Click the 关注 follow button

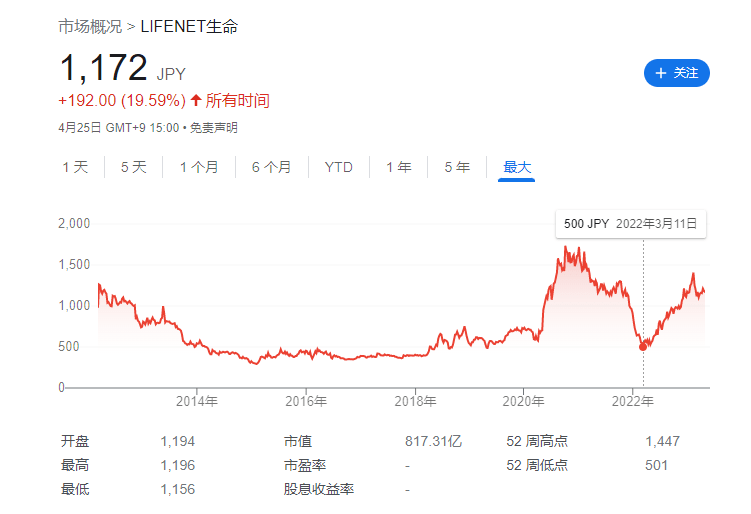[x=676, y=73]
